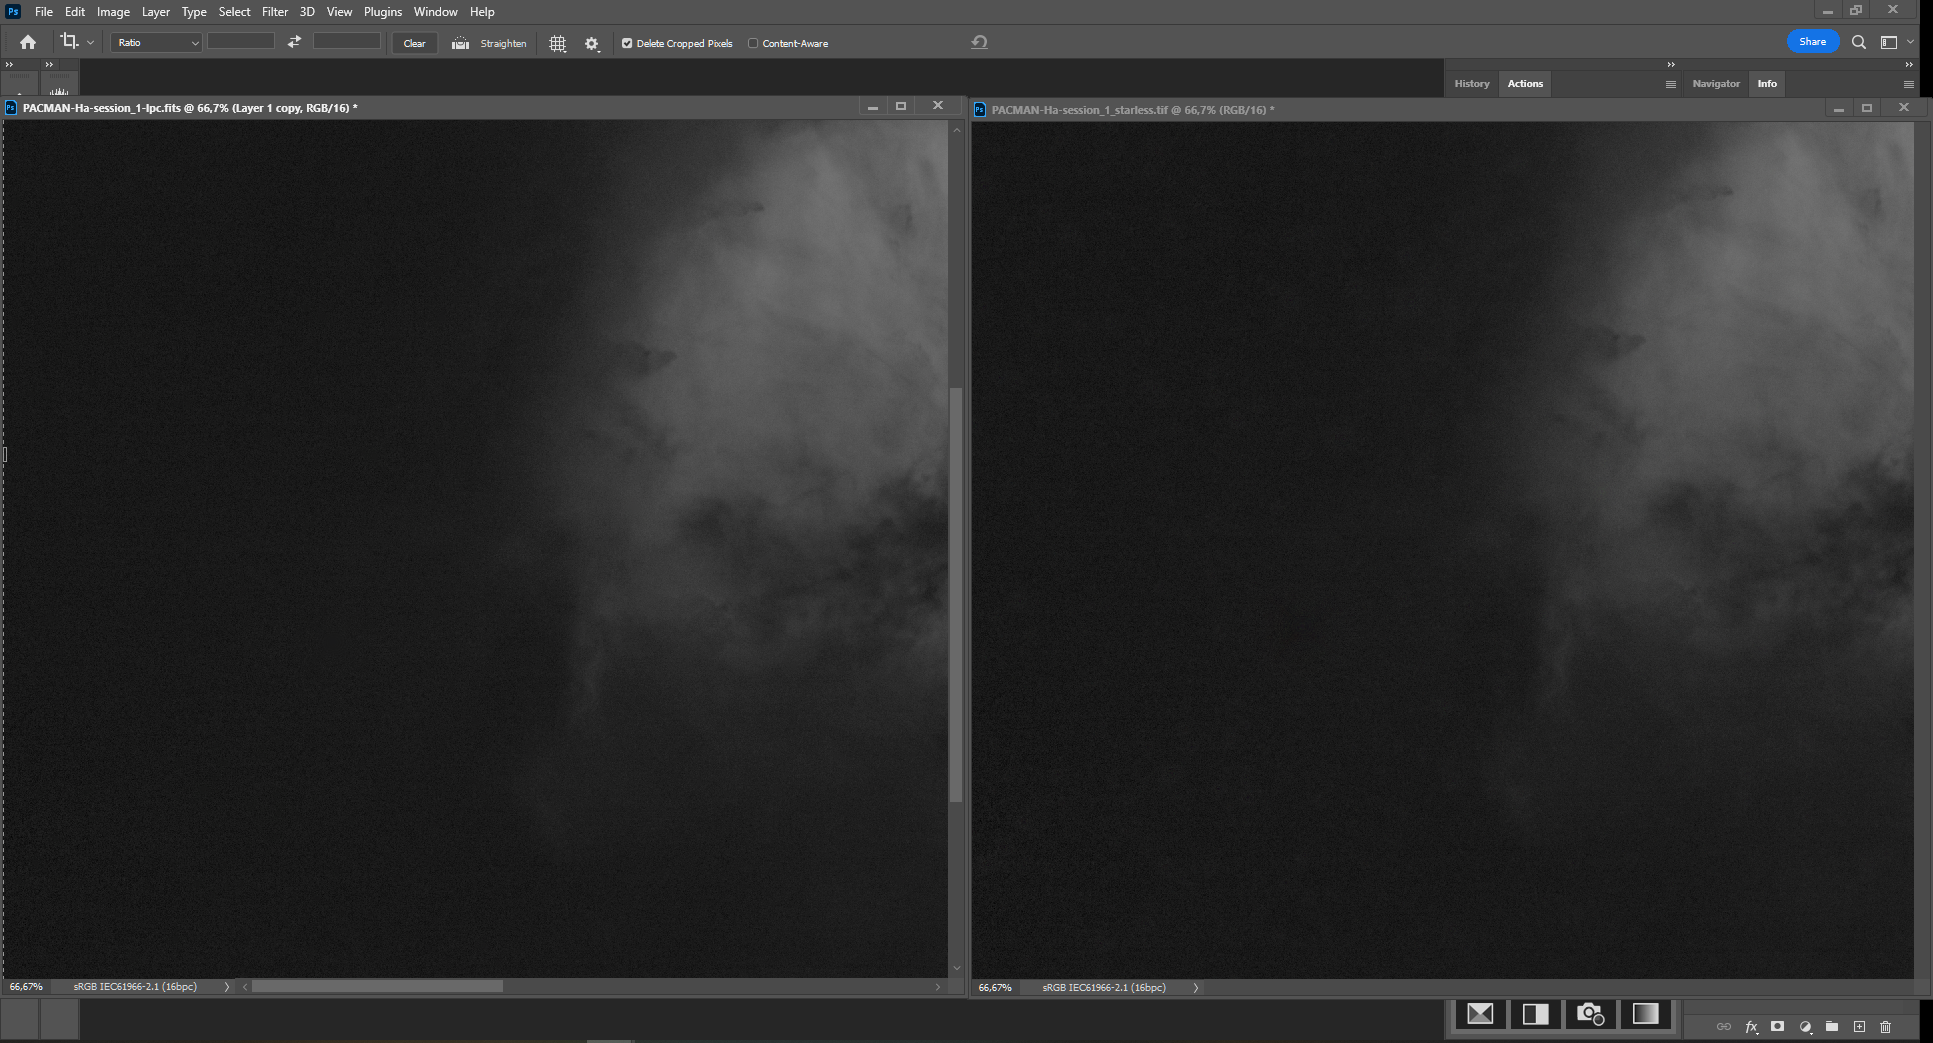1933x1043 pixels.
Task: Open the crop overlay grid options
Action: (x=558, y=43)
